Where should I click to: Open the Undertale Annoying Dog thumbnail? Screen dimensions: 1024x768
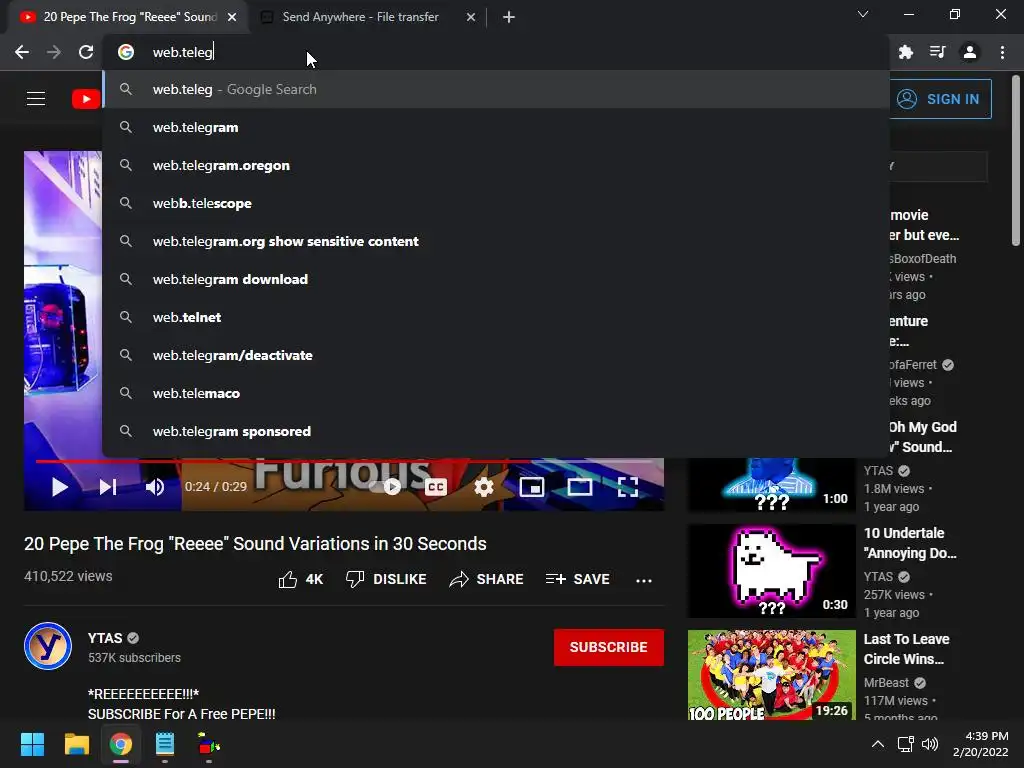click(771, 571)
